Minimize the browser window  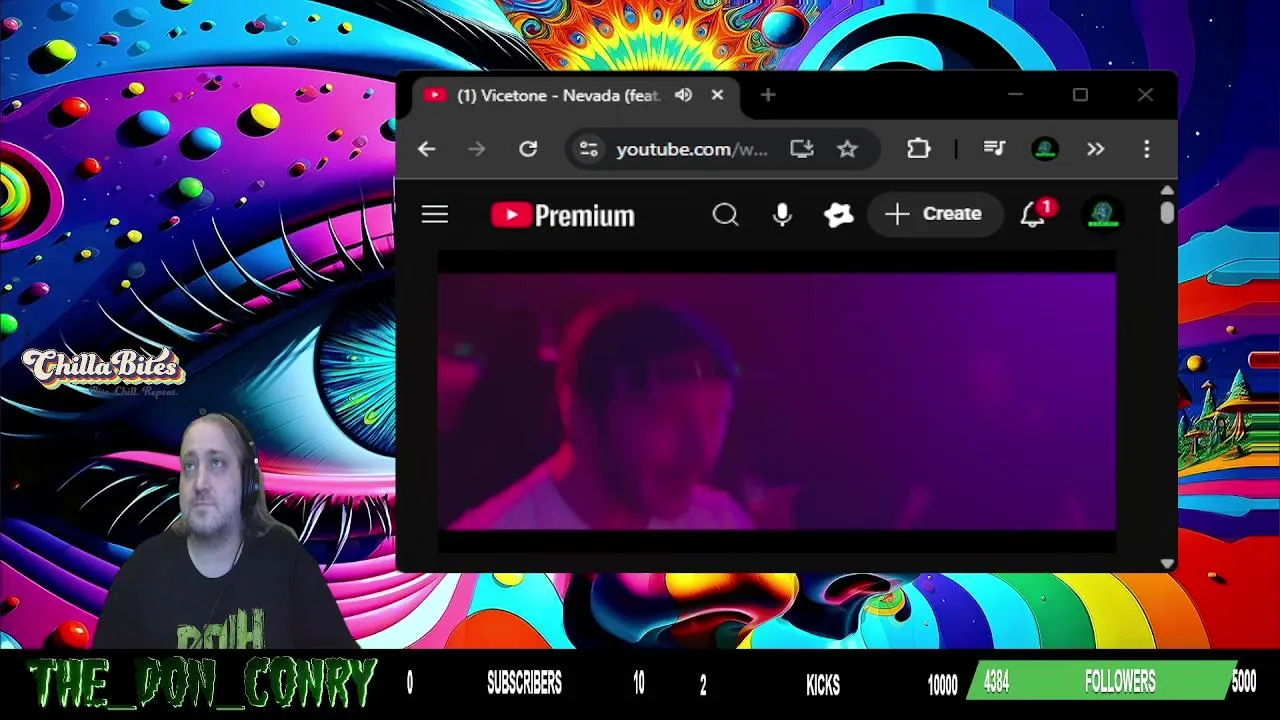1016,95
